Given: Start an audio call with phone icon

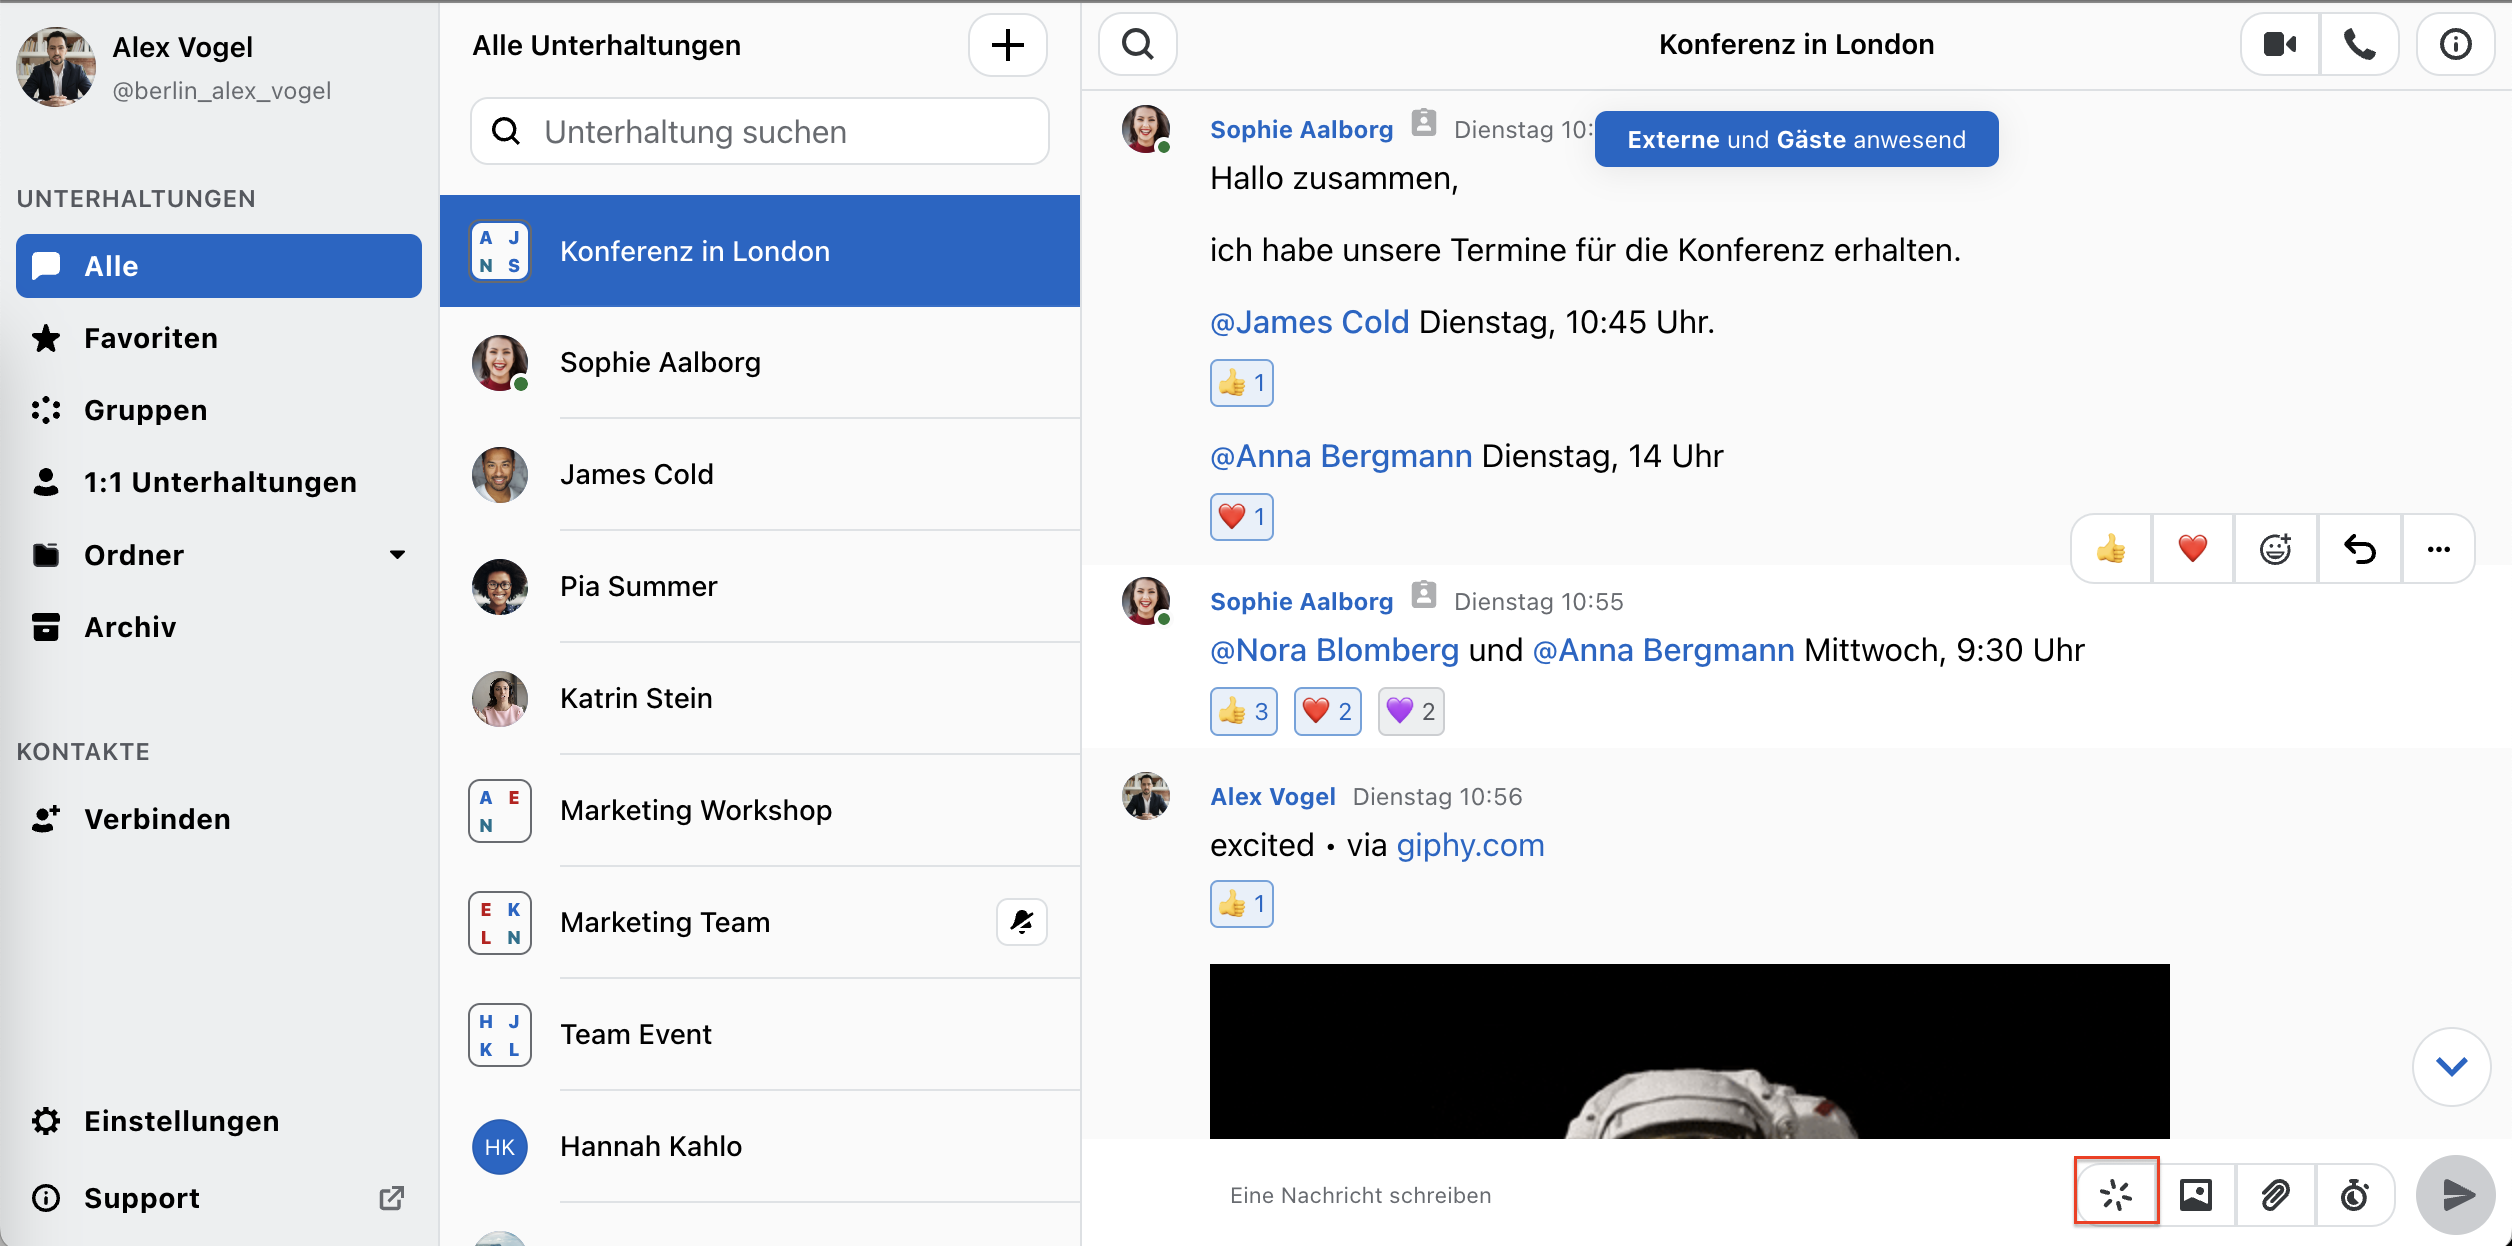Looking at the screenshot, I should click(x=2359, y=45).
